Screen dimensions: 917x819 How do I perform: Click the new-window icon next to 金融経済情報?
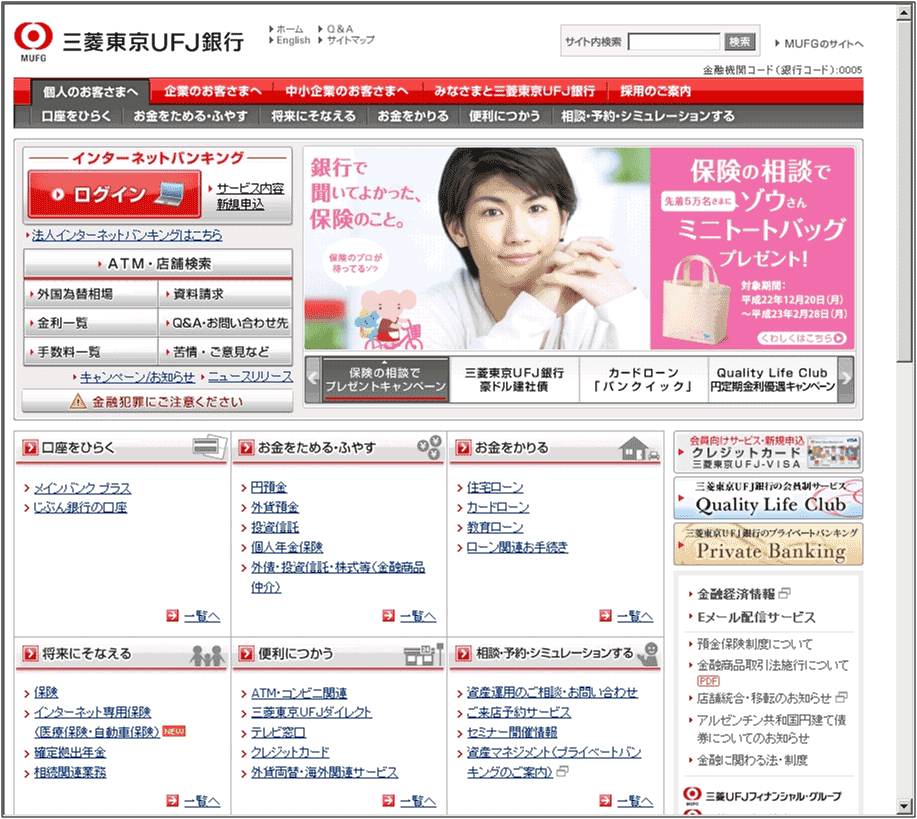pos(785,593)
